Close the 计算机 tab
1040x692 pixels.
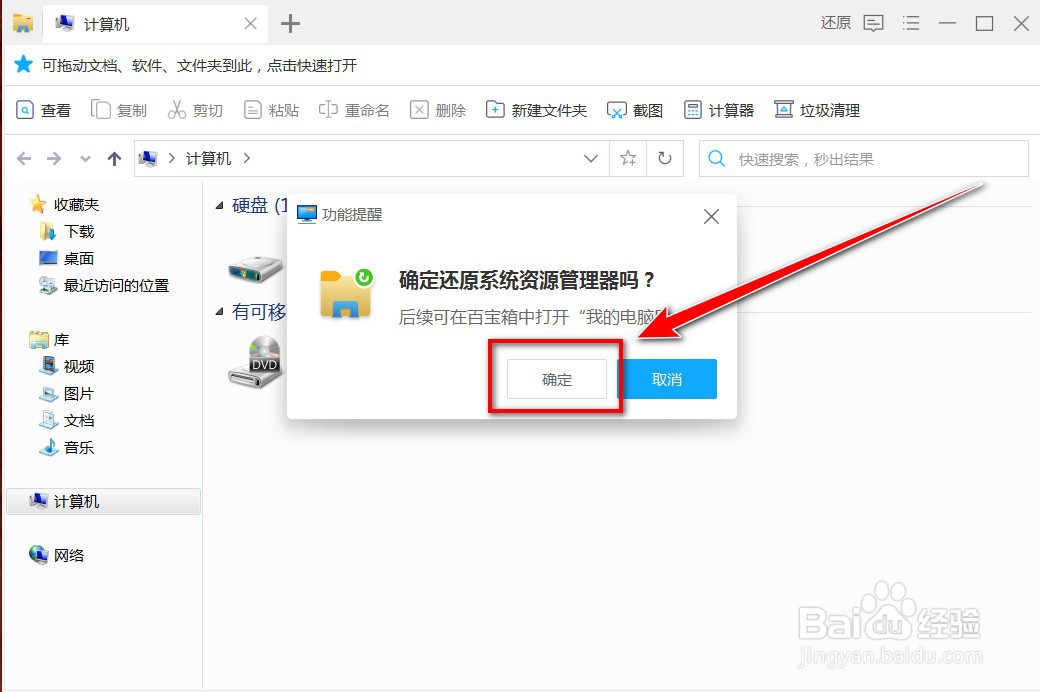pos(250,24)
